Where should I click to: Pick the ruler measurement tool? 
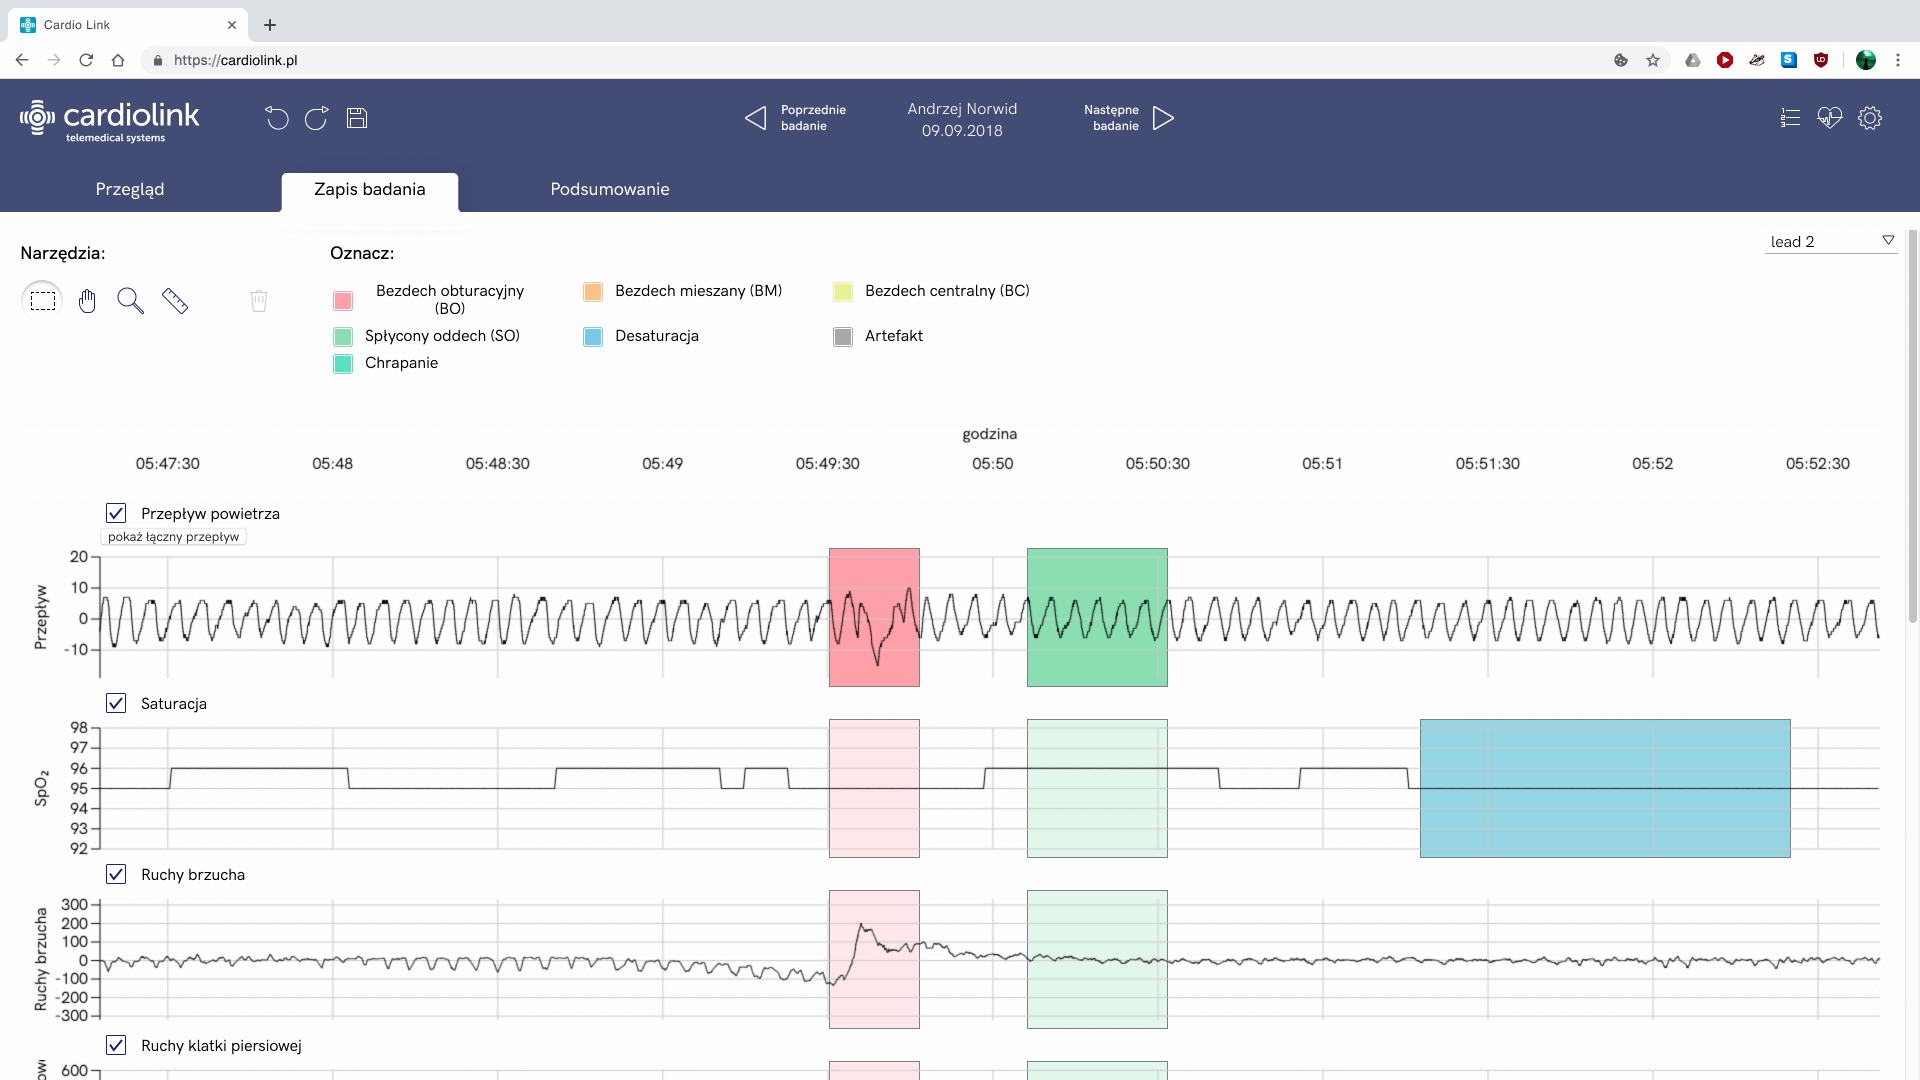pyautogui.click(x=175, y=300)
